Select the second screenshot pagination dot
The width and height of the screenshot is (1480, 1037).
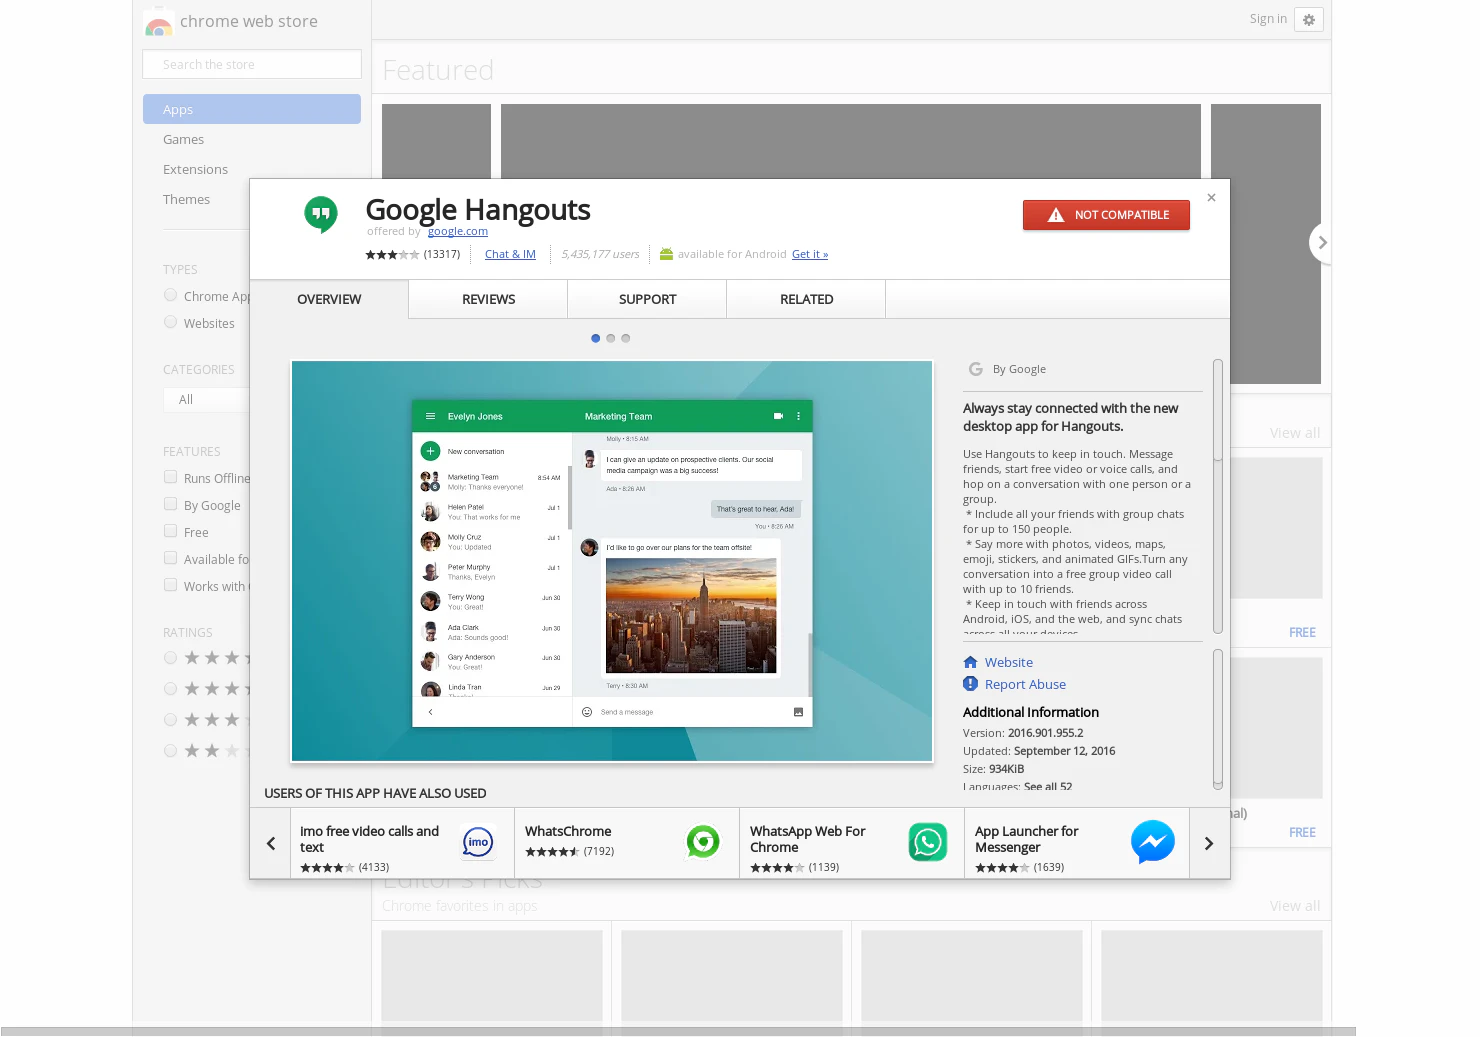(x=610, y=338)
